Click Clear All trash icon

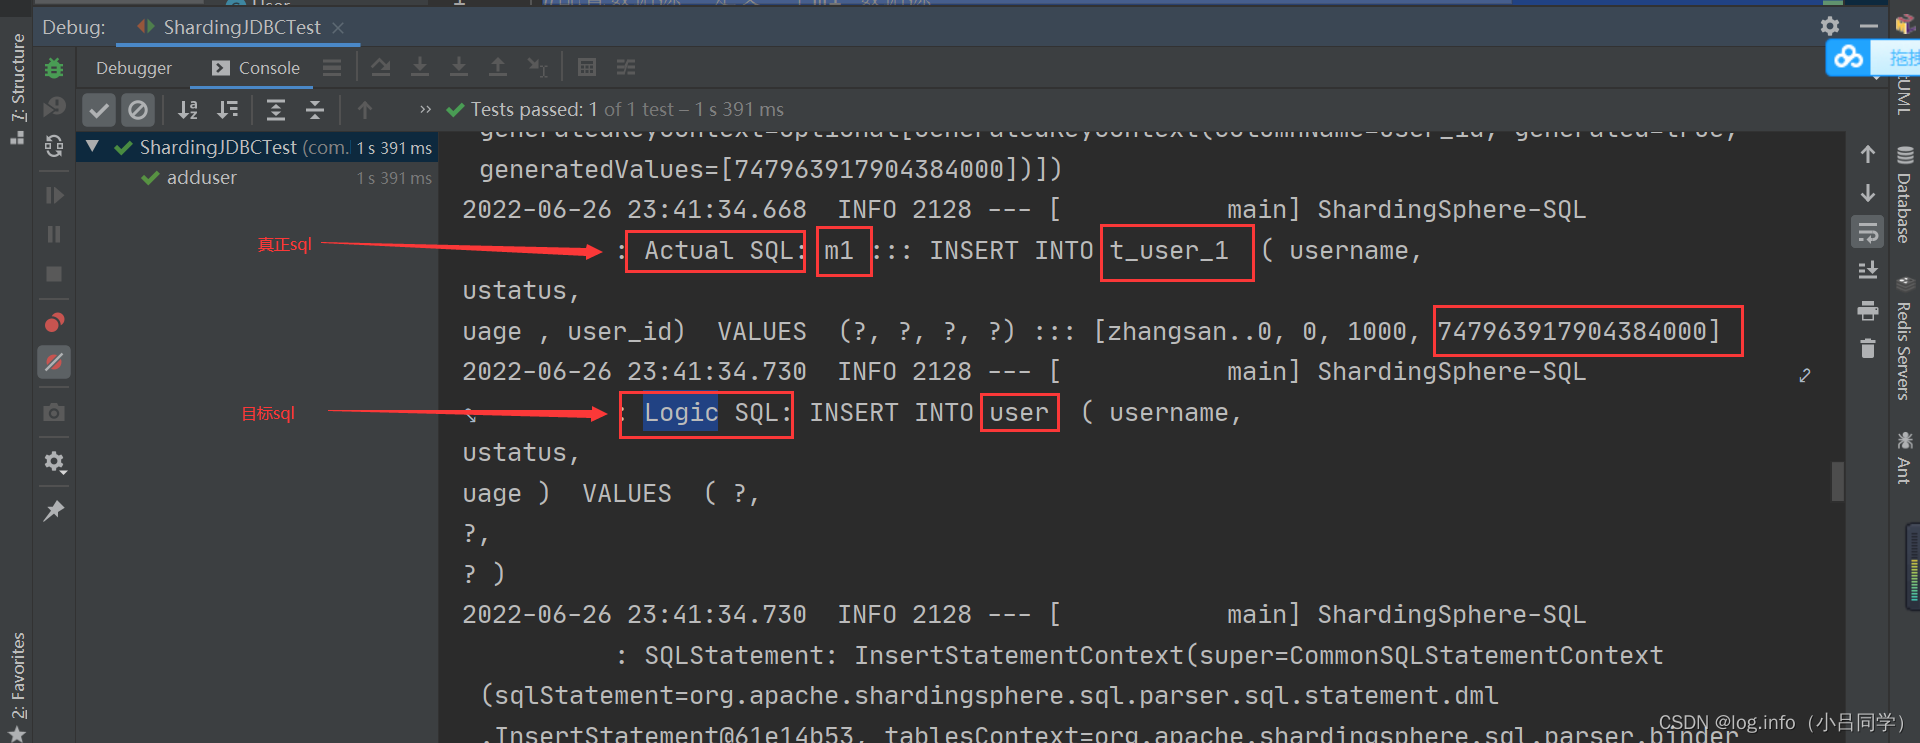1868,348
